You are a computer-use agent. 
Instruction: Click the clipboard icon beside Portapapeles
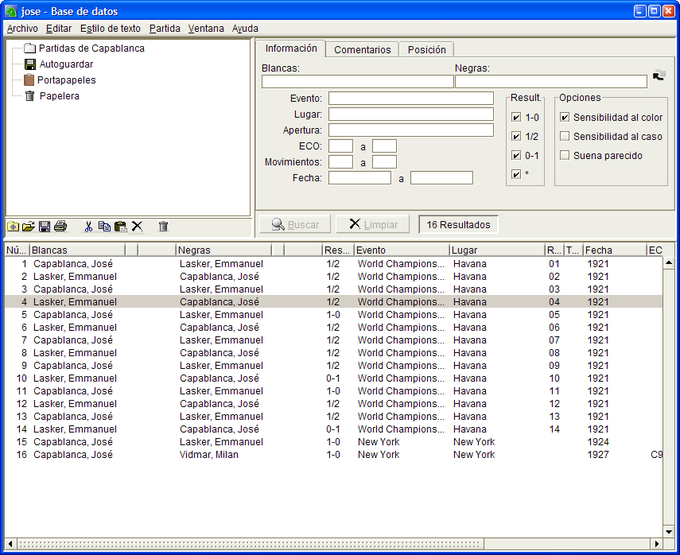click(x=29, y=80)
